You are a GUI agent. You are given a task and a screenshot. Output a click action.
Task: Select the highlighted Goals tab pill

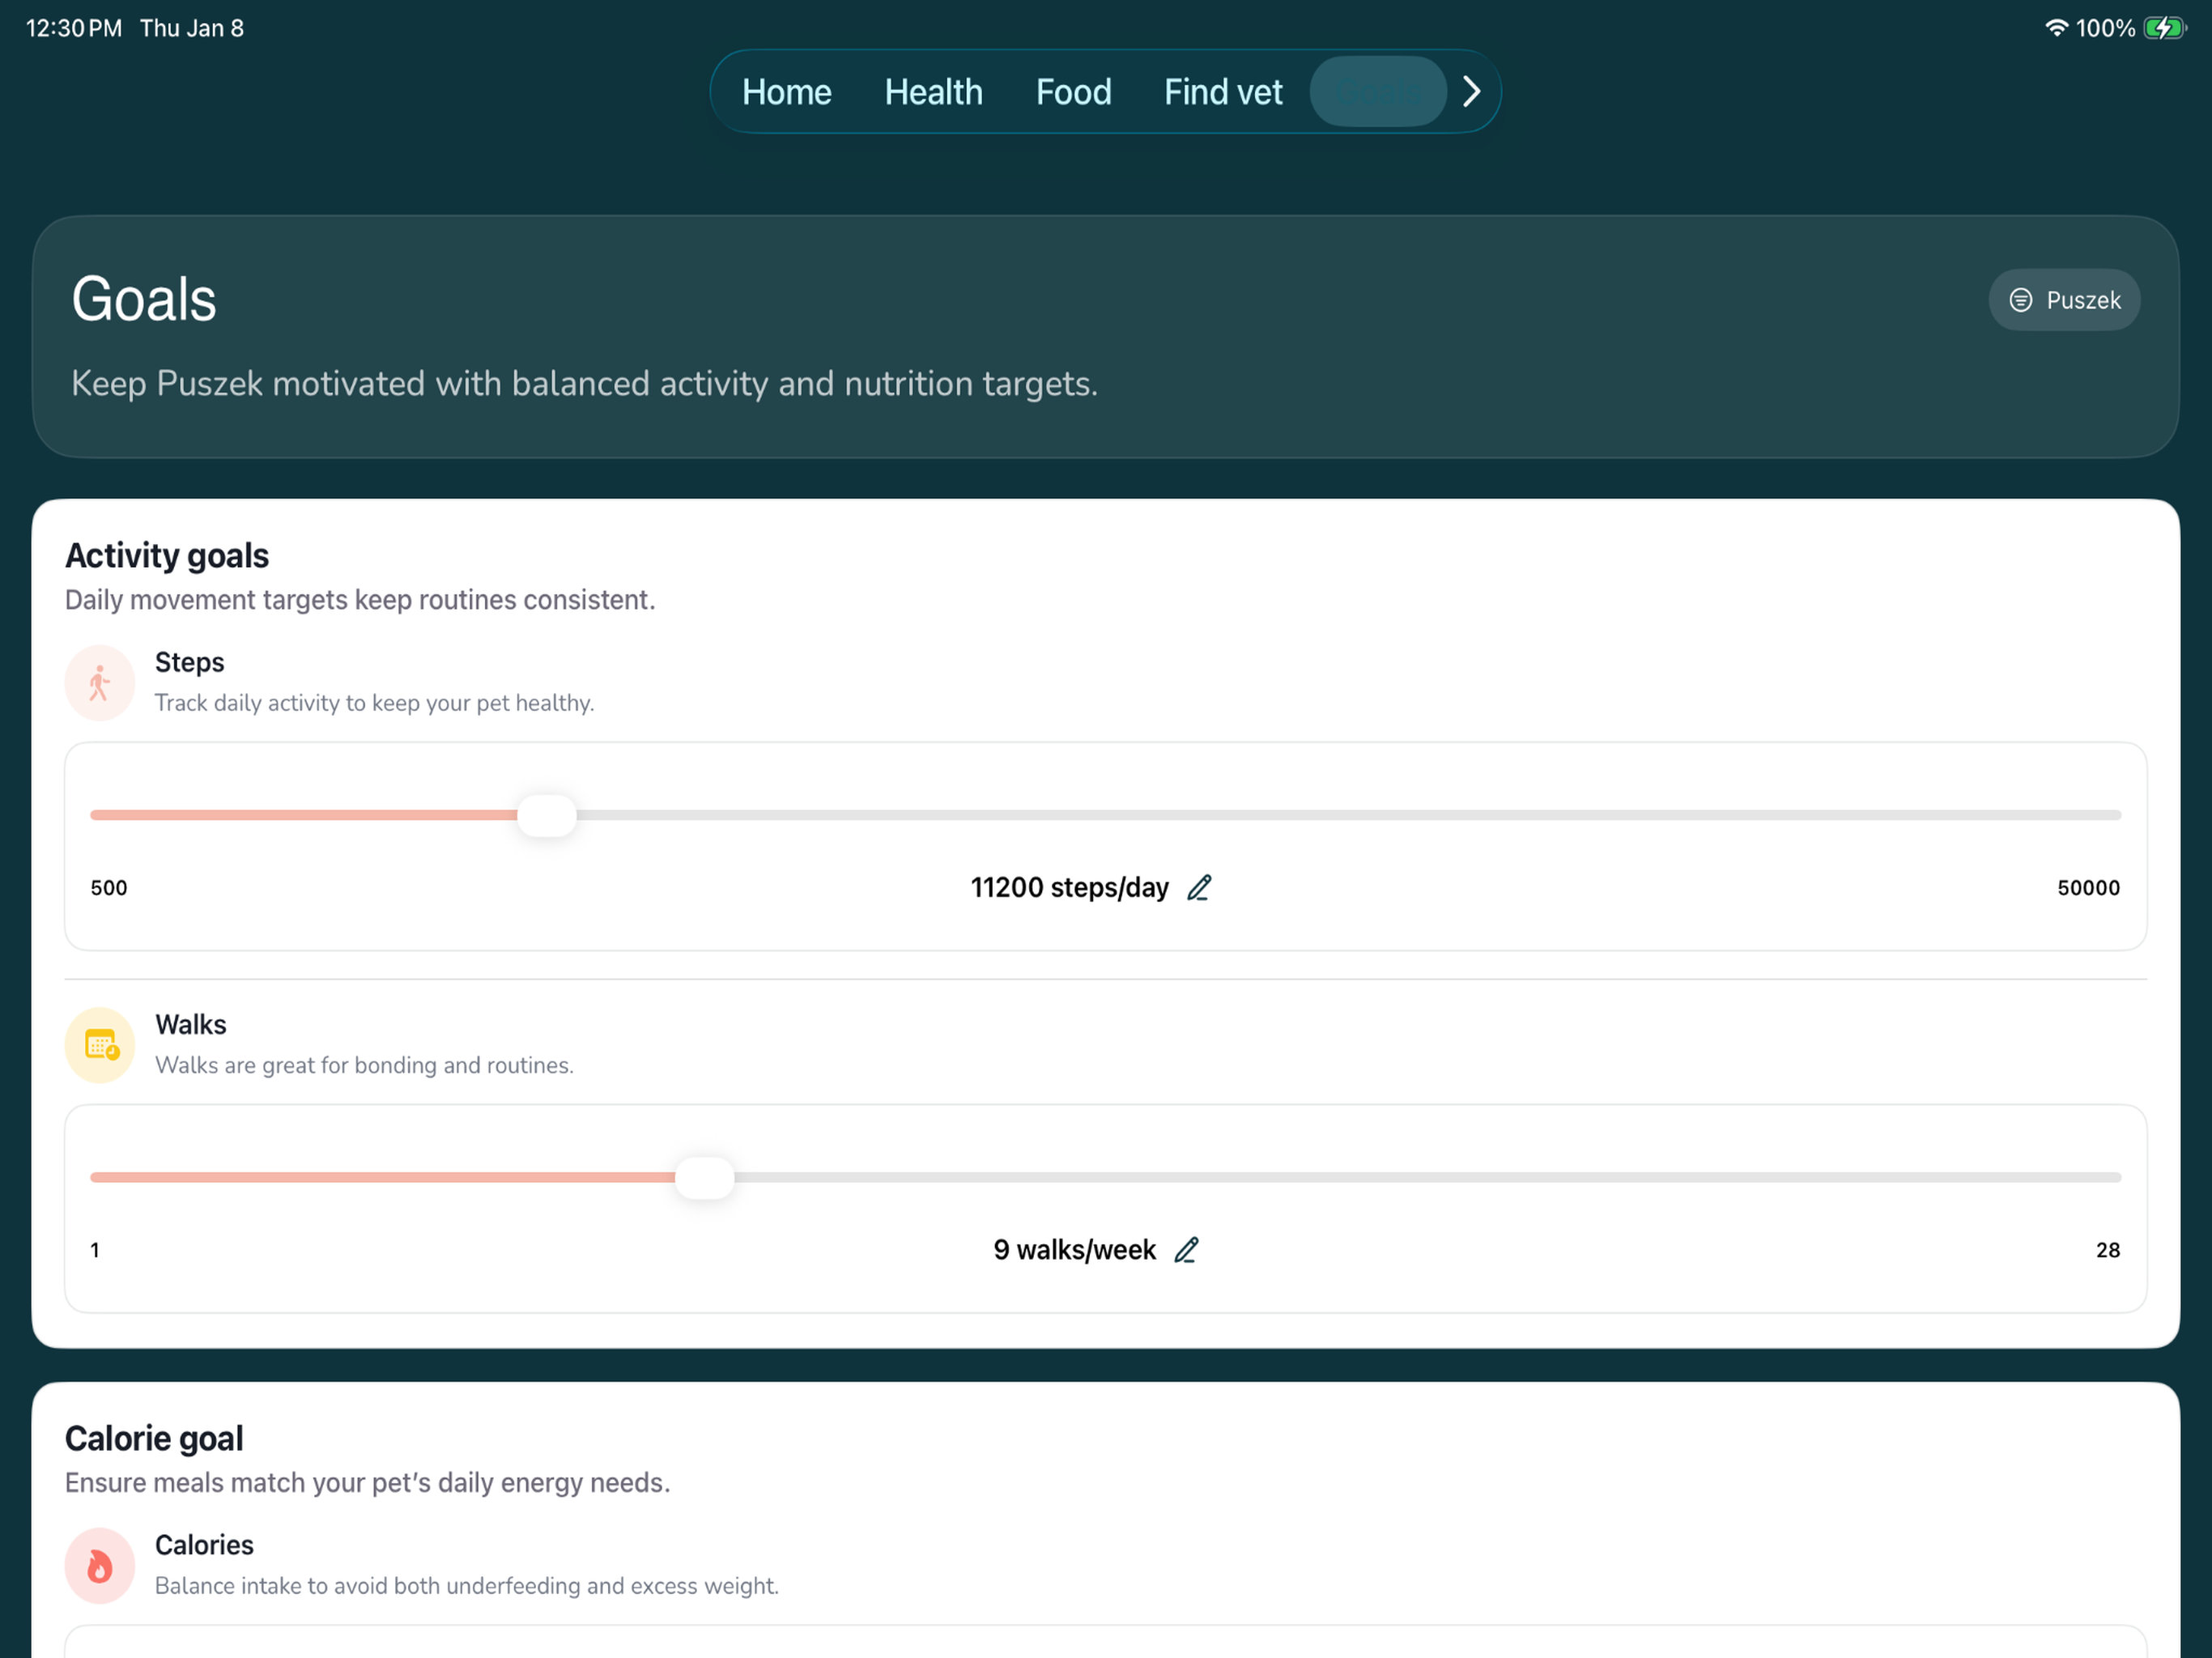click(1377, 92)
